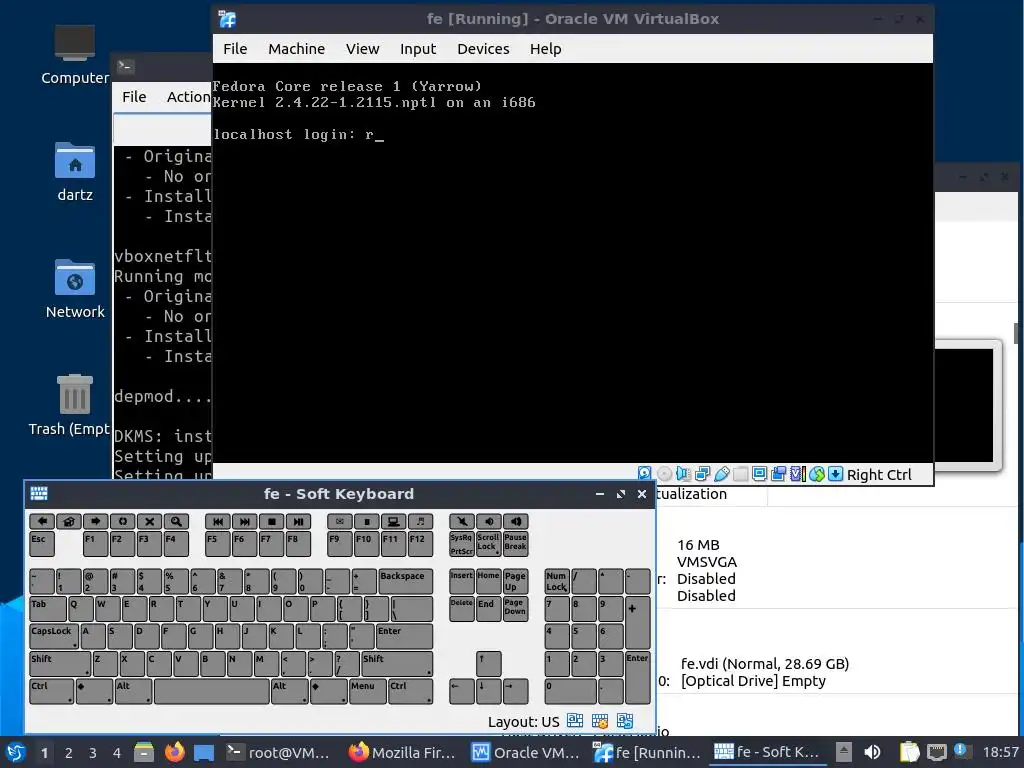Viewport: 1024px width, 768px height.
Task: Click the mouse integration indicator in VM status bar
Action: (816, 473)
